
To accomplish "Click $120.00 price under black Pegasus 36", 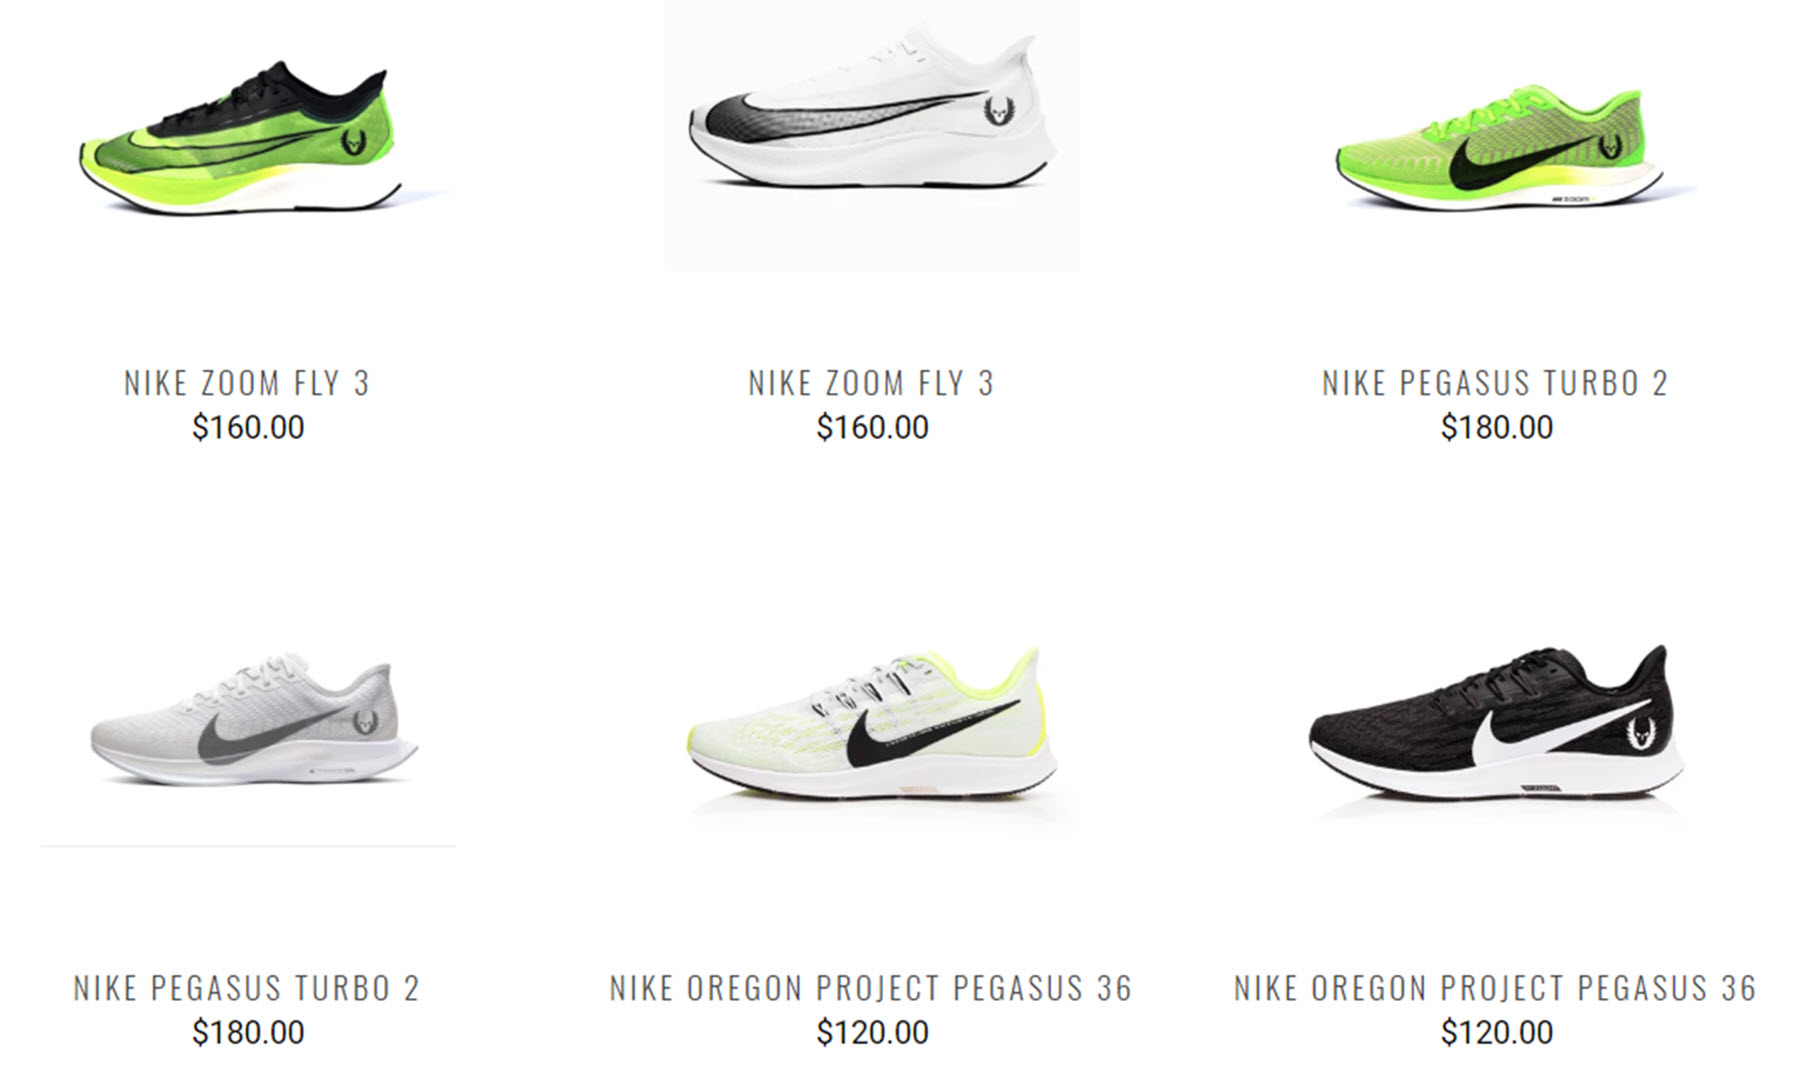I will 1496,1033.
